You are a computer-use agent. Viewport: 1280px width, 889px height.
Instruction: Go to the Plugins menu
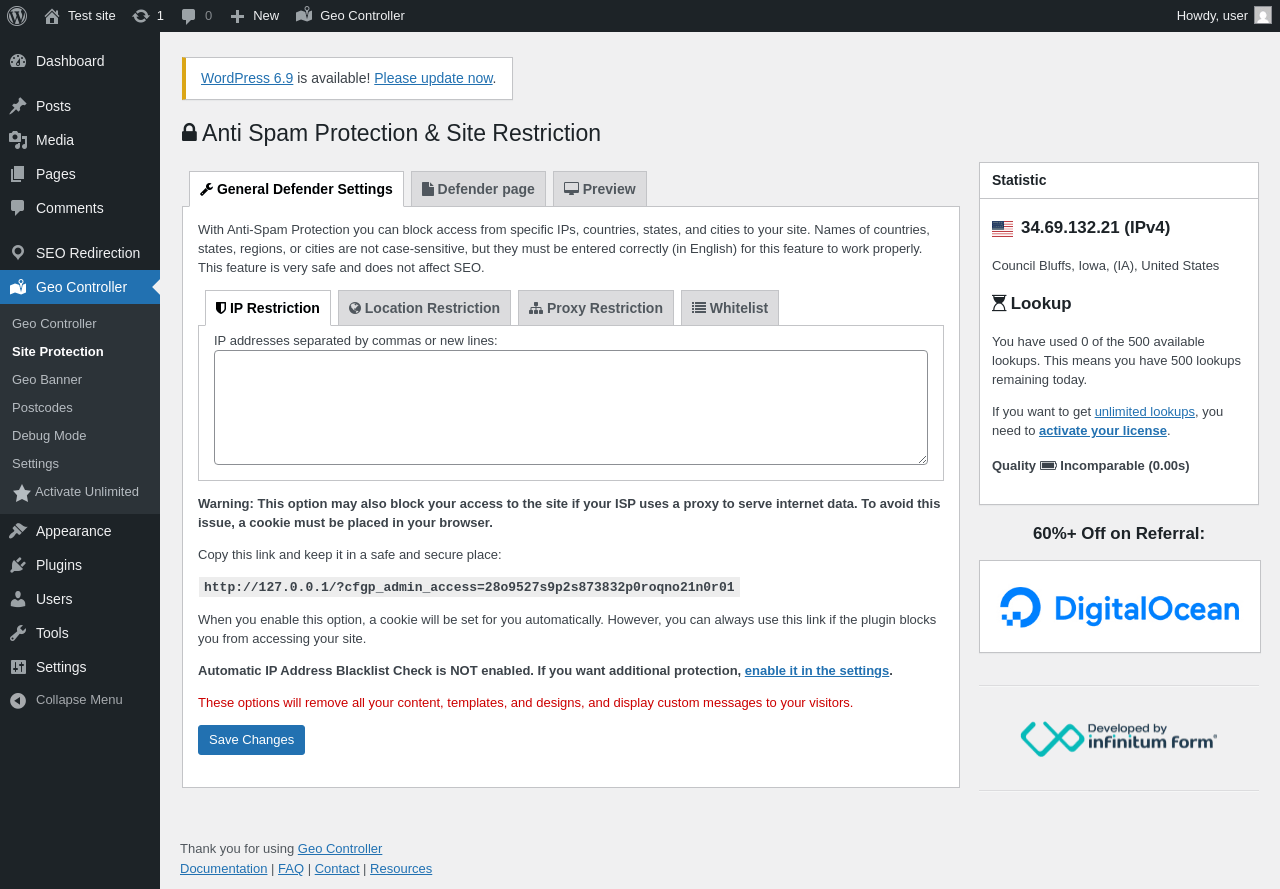click(59, 565)
